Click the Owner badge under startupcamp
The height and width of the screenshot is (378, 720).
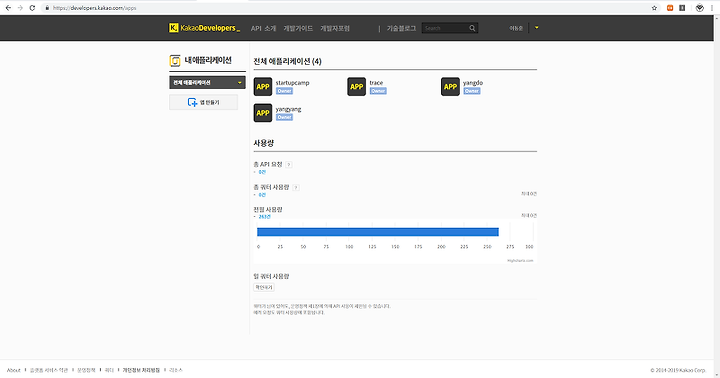click(x=284, y=91)
